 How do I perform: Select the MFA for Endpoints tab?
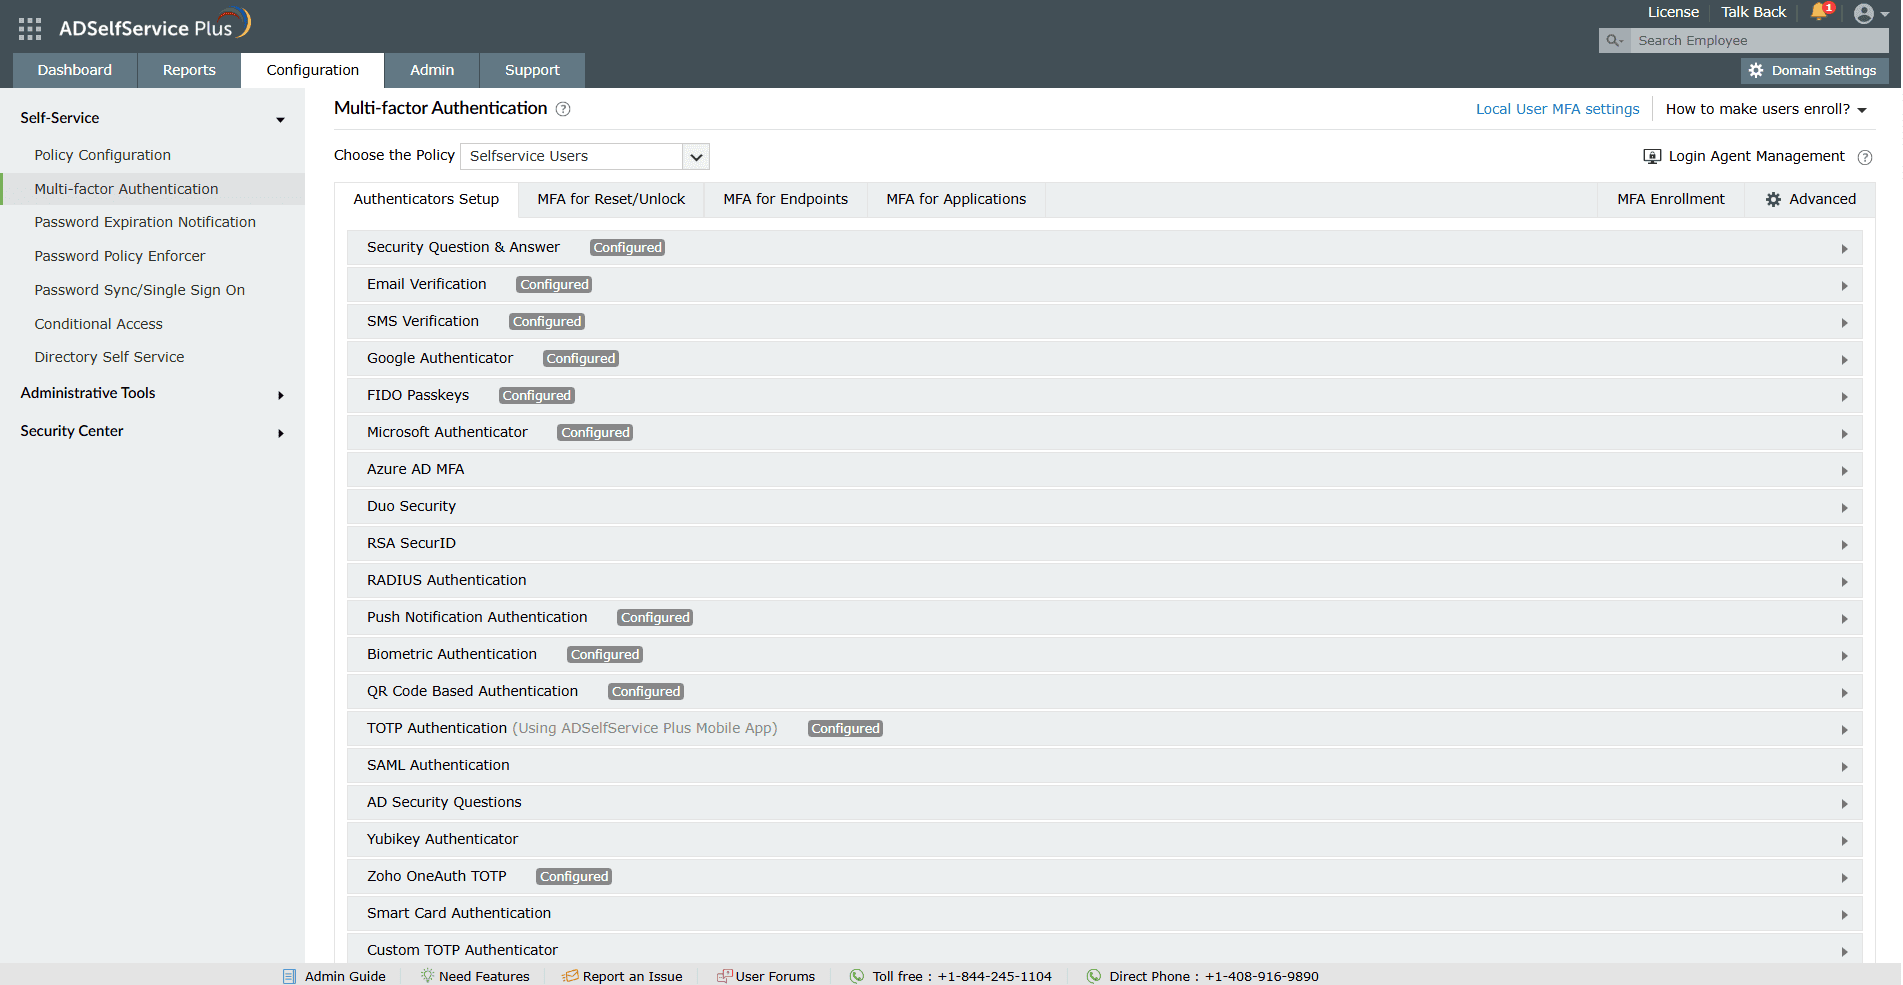tap(785, 199)
